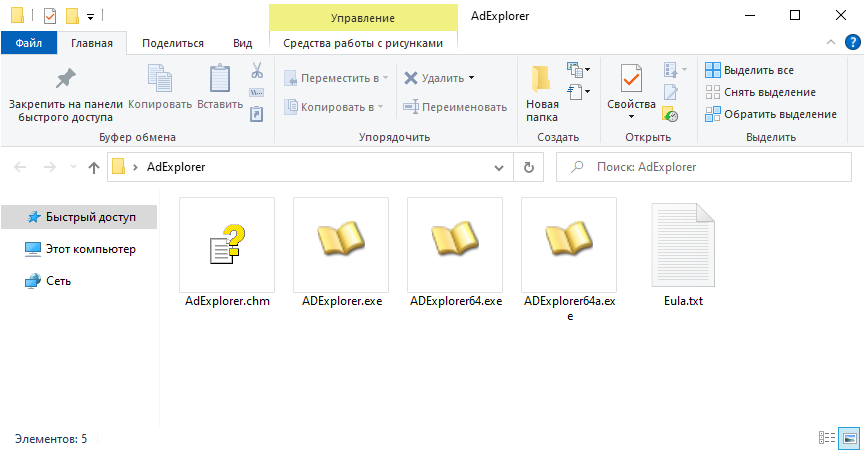Click Выделить все button

pos(750,70)
